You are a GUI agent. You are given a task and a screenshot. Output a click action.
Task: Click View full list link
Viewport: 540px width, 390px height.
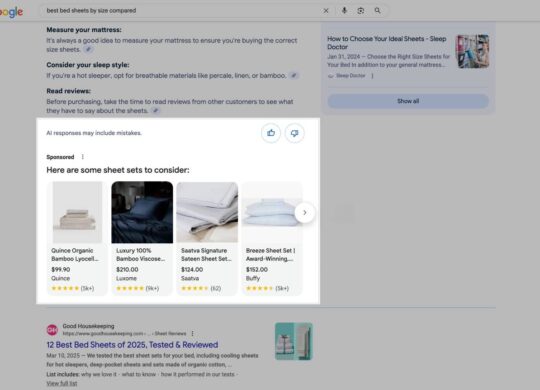(62, 383)
